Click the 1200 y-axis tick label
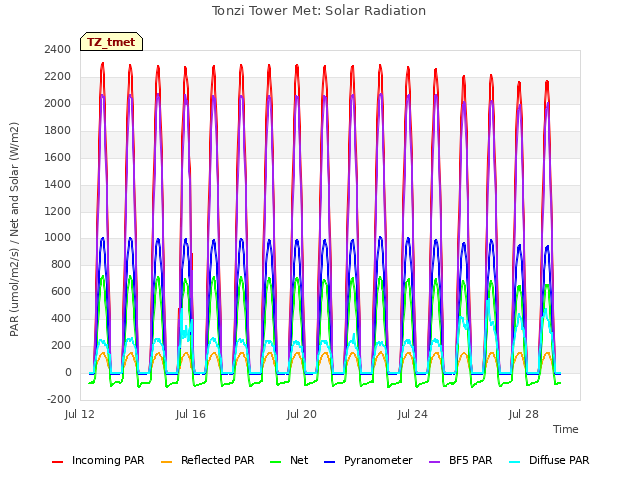 [x=58, y=211]
